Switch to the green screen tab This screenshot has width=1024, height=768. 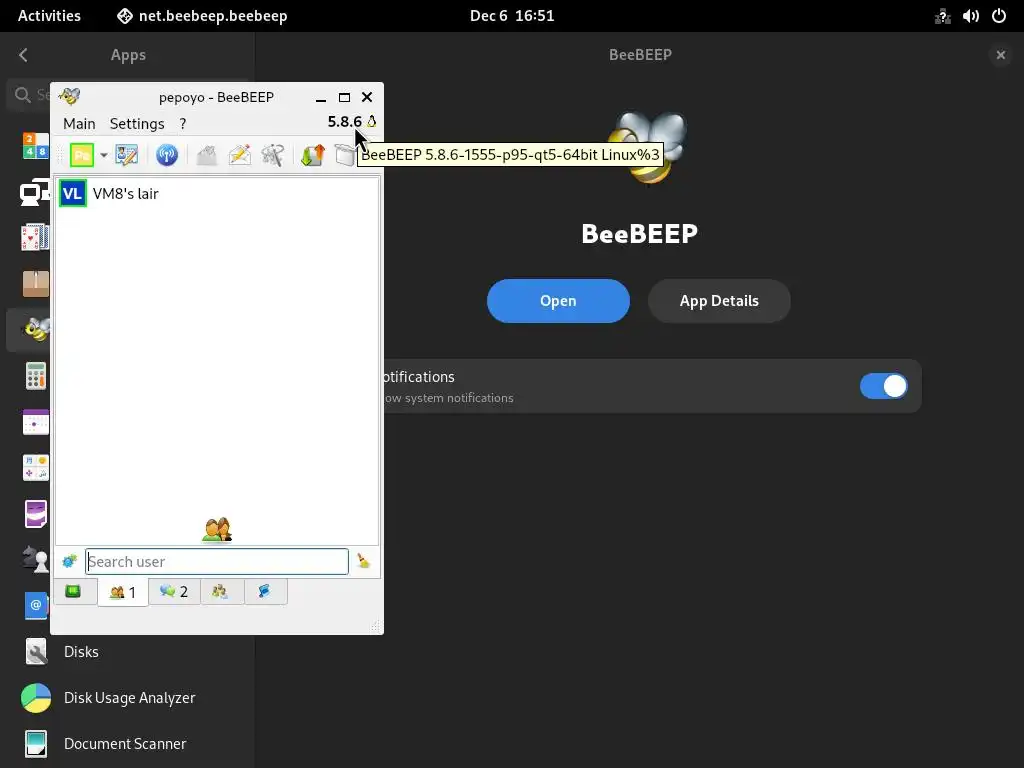pyautogui.click(x=73, y=592)
